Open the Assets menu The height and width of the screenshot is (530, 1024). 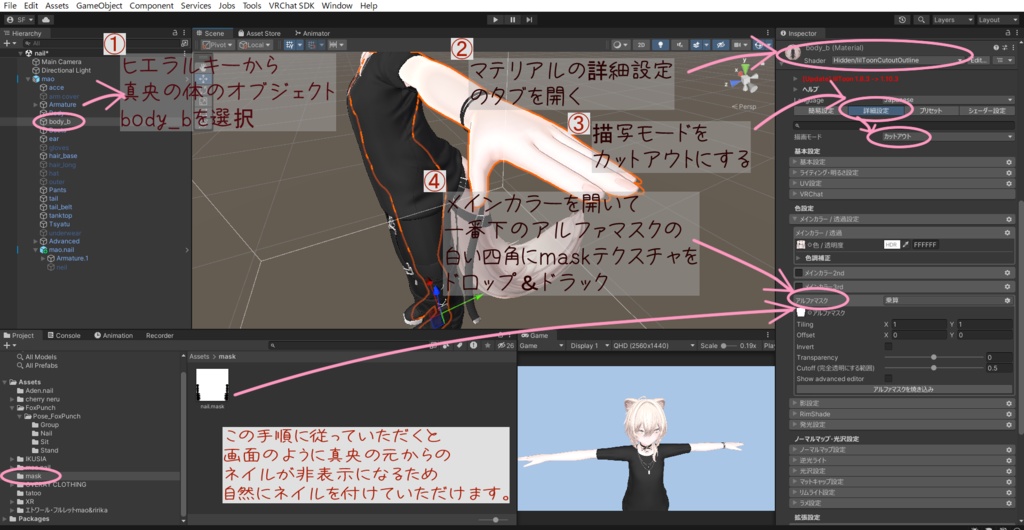(x=57, y=5)
